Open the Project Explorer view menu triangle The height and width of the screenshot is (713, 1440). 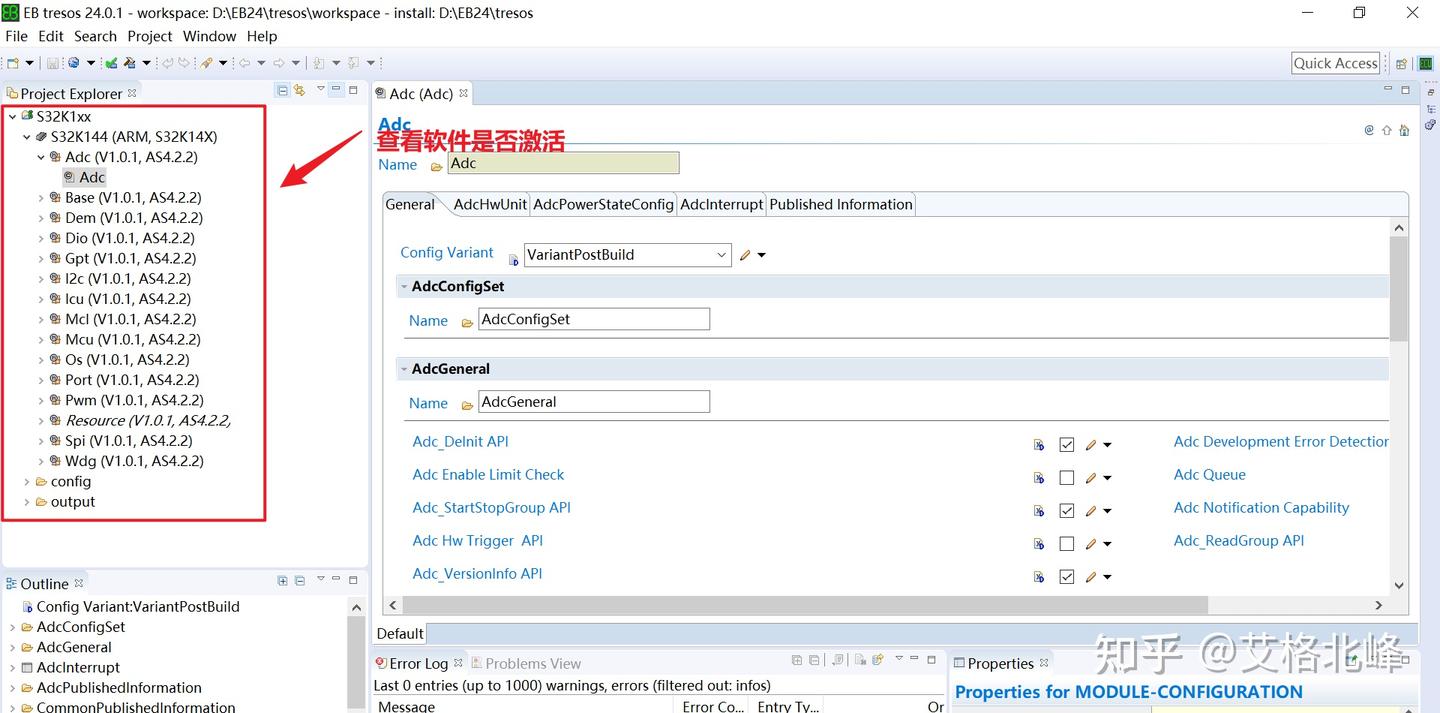(321, 89)
